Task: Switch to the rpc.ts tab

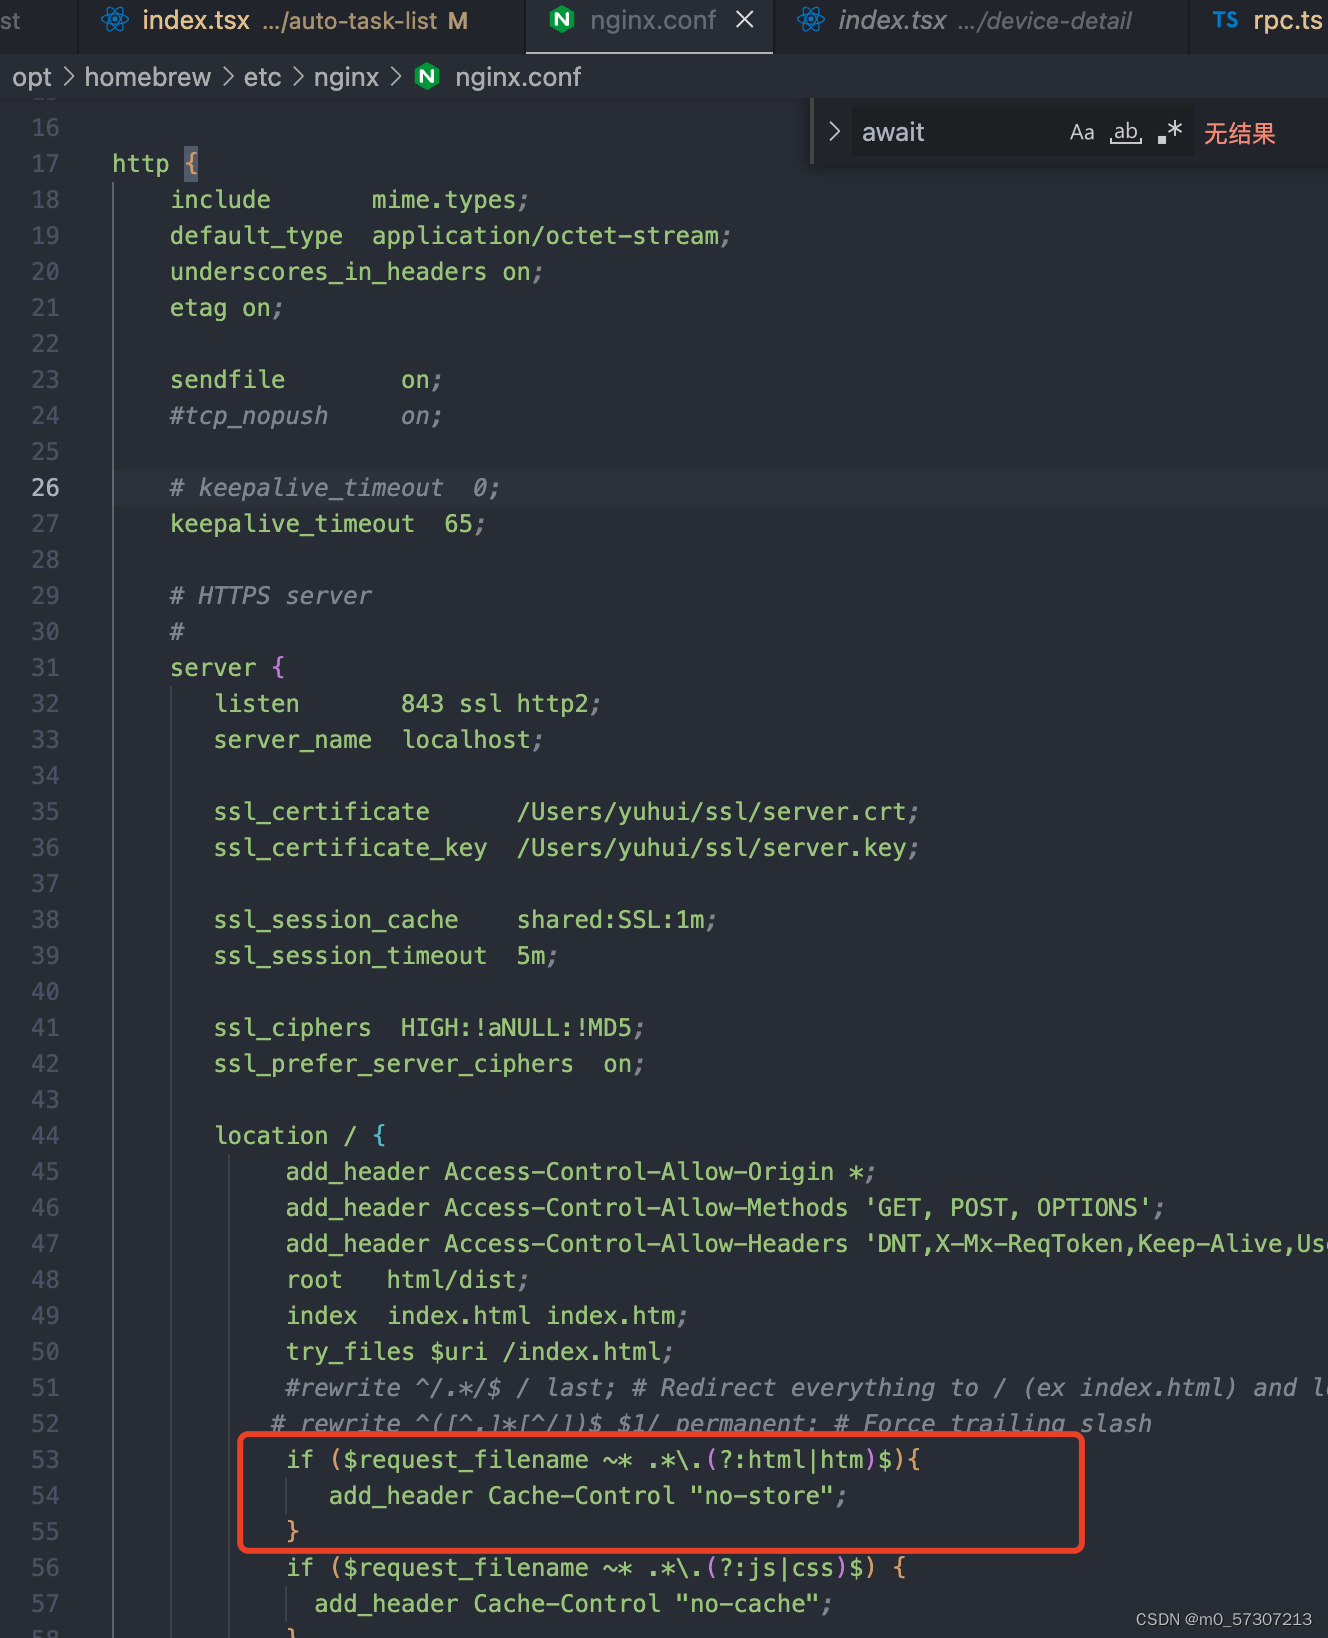Action: (x=1260, y=21)
